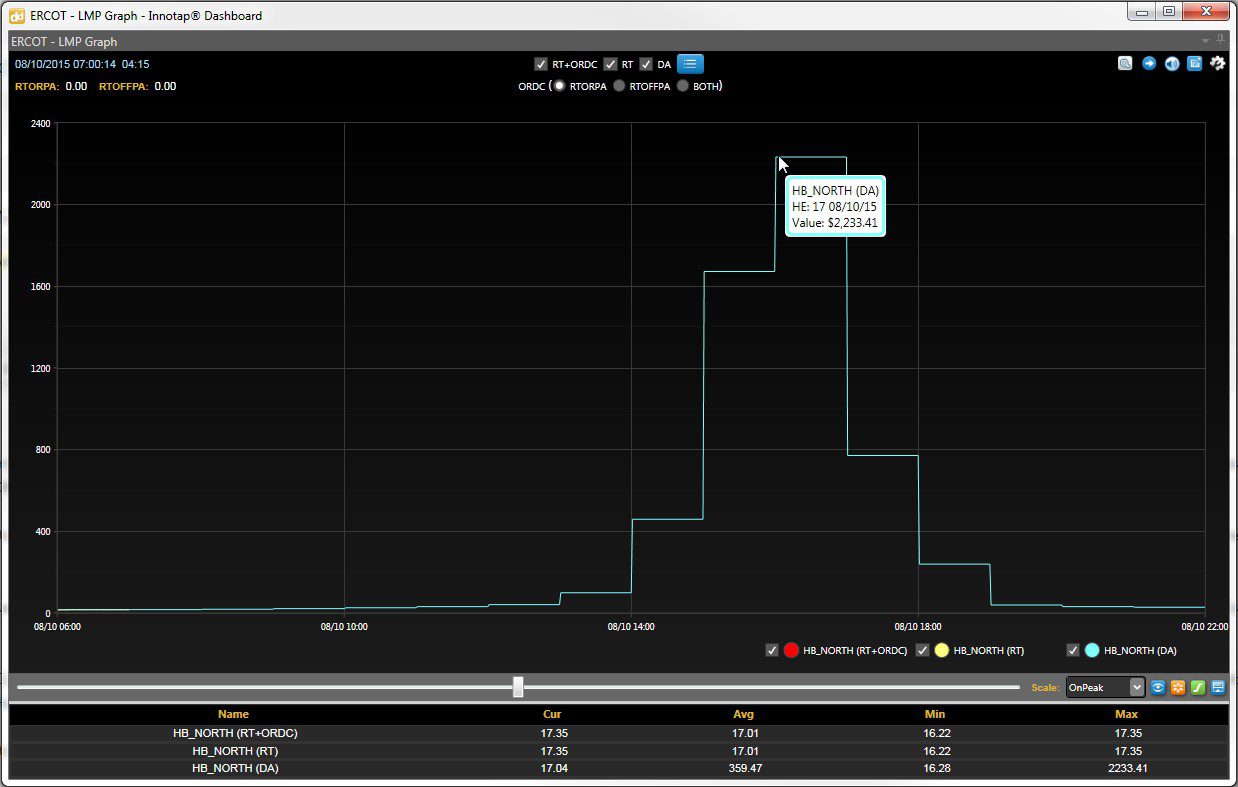Click the timestamp 08/10/2015 07:00:14
Image resolution: width=1238 pixels, height=787 pixels.
click(65, 64)
